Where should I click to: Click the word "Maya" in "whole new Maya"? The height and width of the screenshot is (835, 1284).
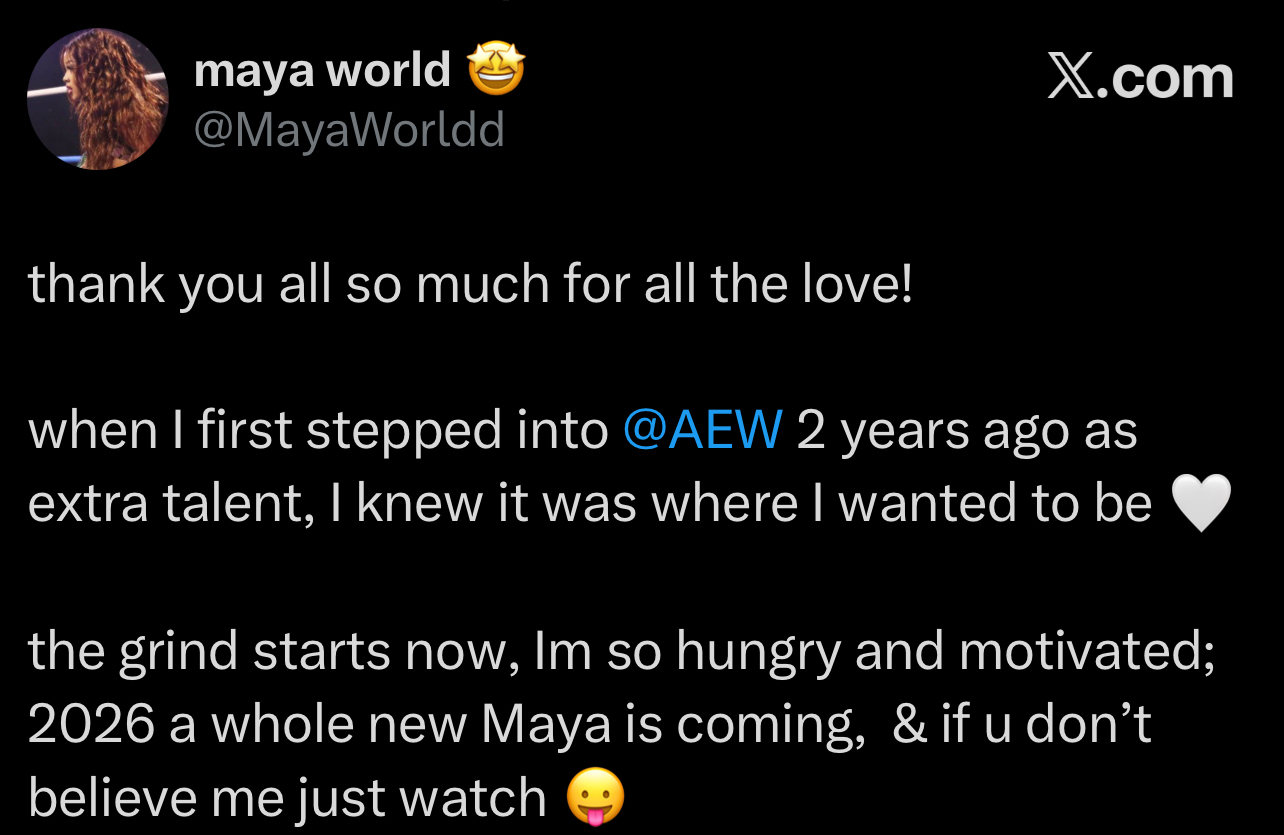pos(545,725)
